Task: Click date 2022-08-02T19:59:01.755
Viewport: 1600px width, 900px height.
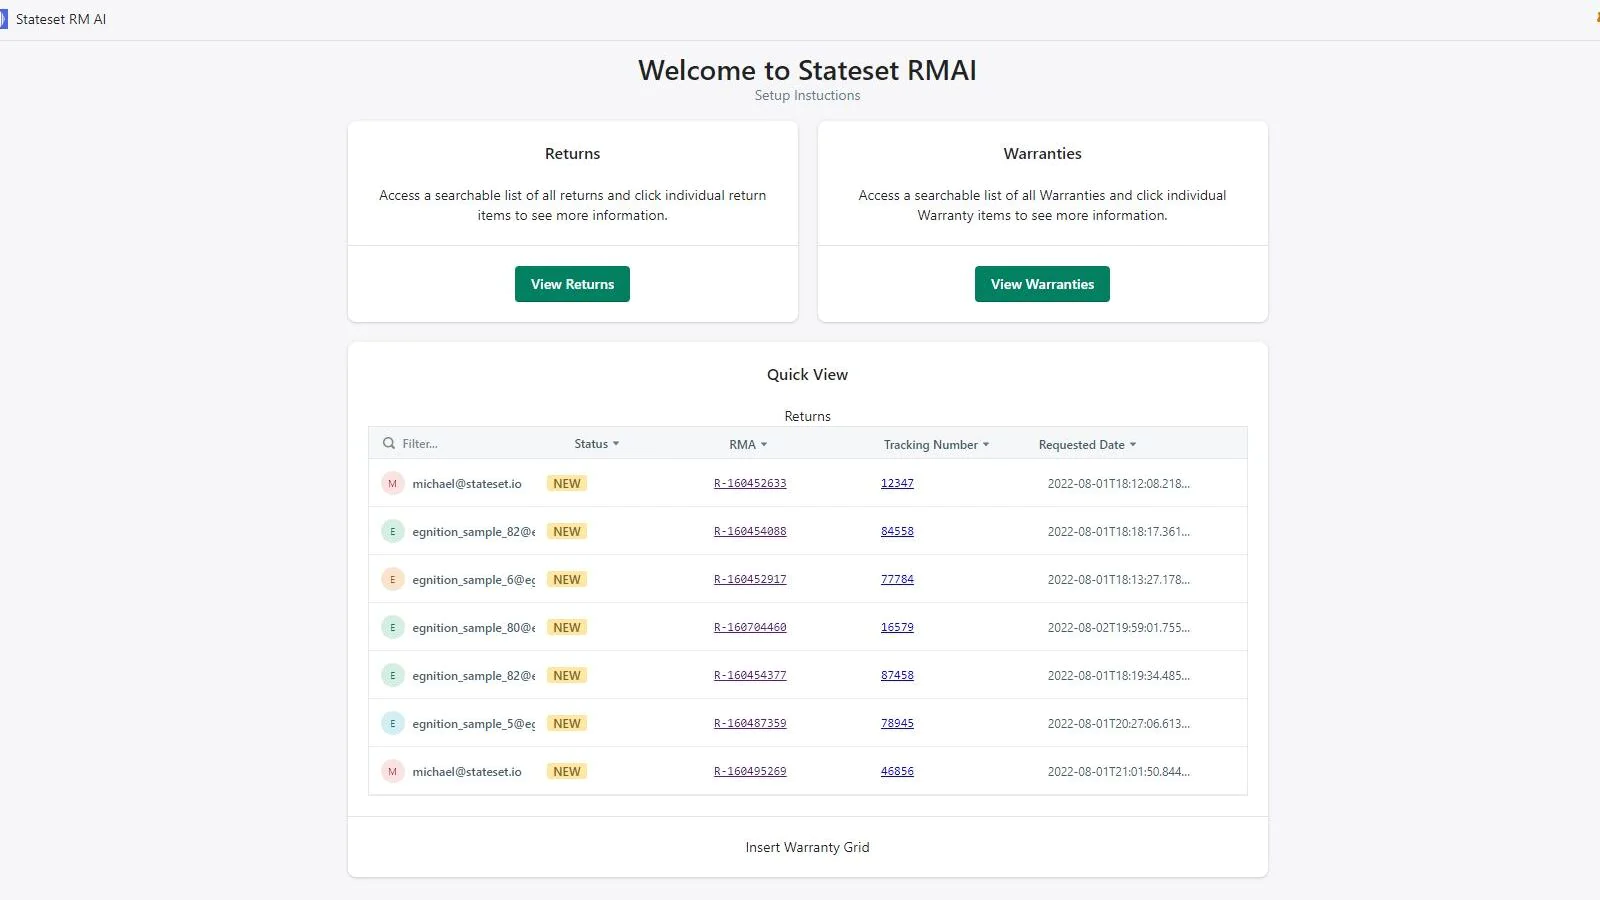Action: point(1119,627)
